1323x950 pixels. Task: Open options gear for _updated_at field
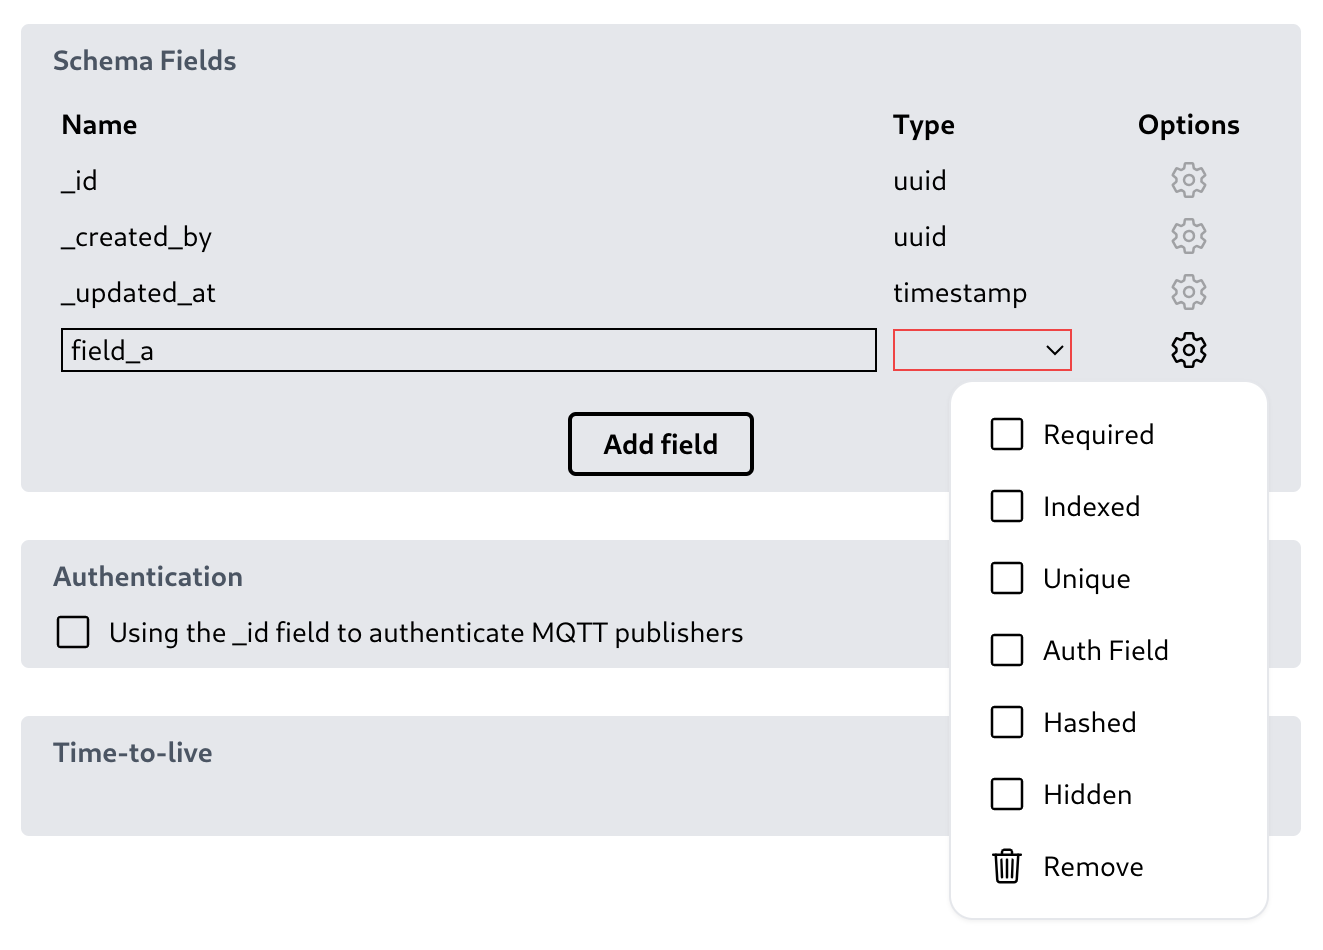(x=1188, y=293)
